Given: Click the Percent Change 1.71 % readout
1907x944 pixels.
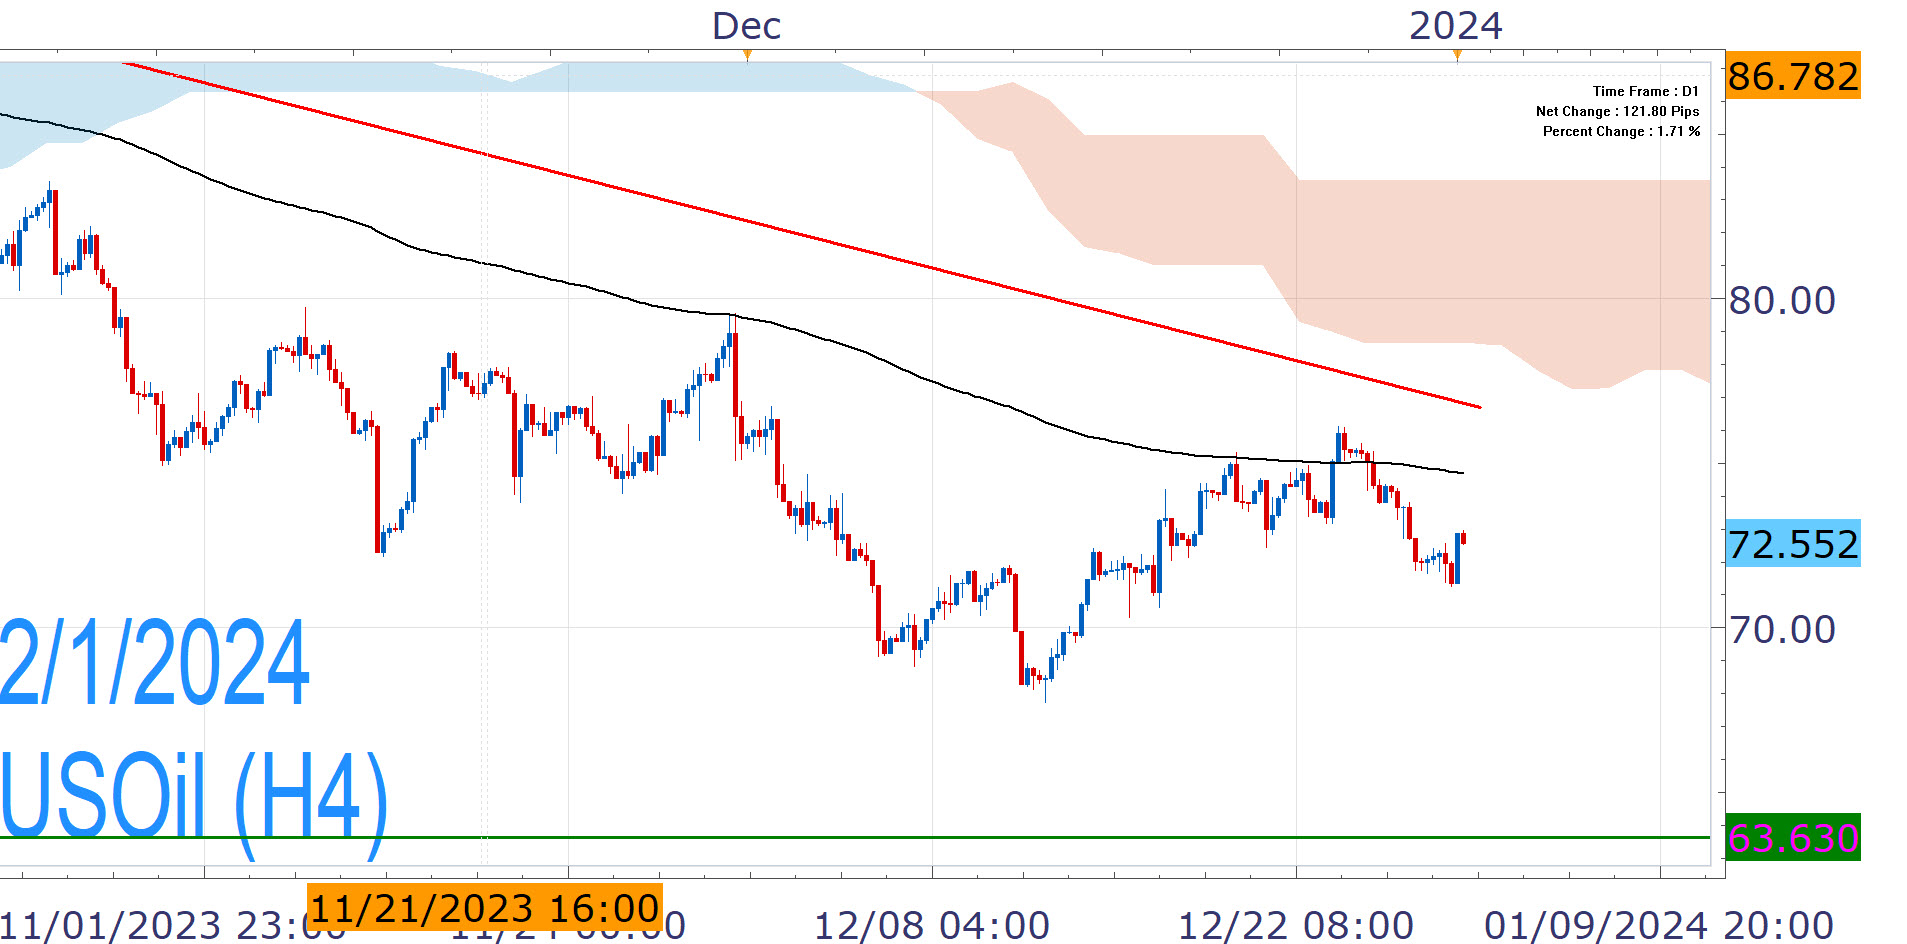Looking at the screenshot, I should [x=1621, y=131].
